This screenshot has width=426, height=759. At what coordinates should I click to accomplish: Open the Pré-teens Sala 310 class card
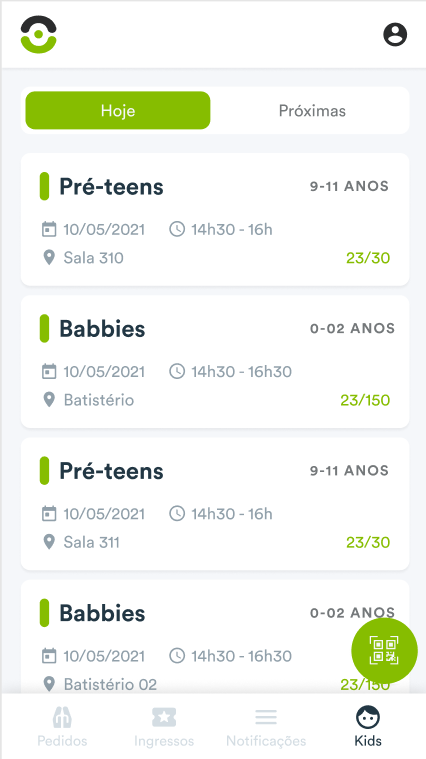click(215, 219)
